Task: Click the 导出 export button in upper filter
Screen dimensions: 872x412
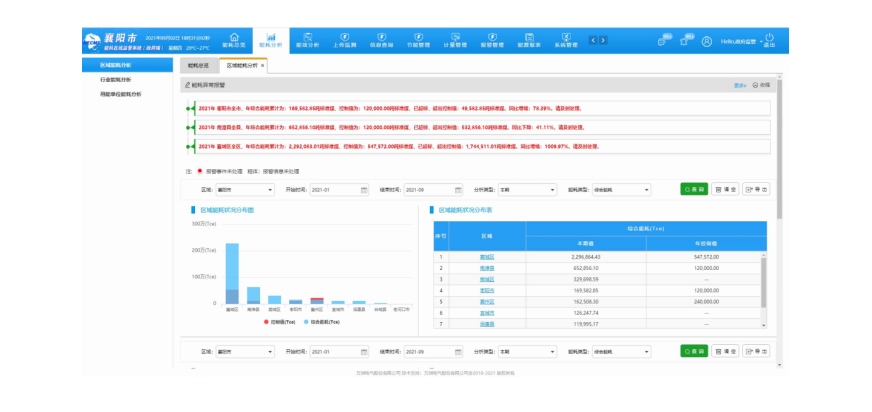Action: (756, 188)
